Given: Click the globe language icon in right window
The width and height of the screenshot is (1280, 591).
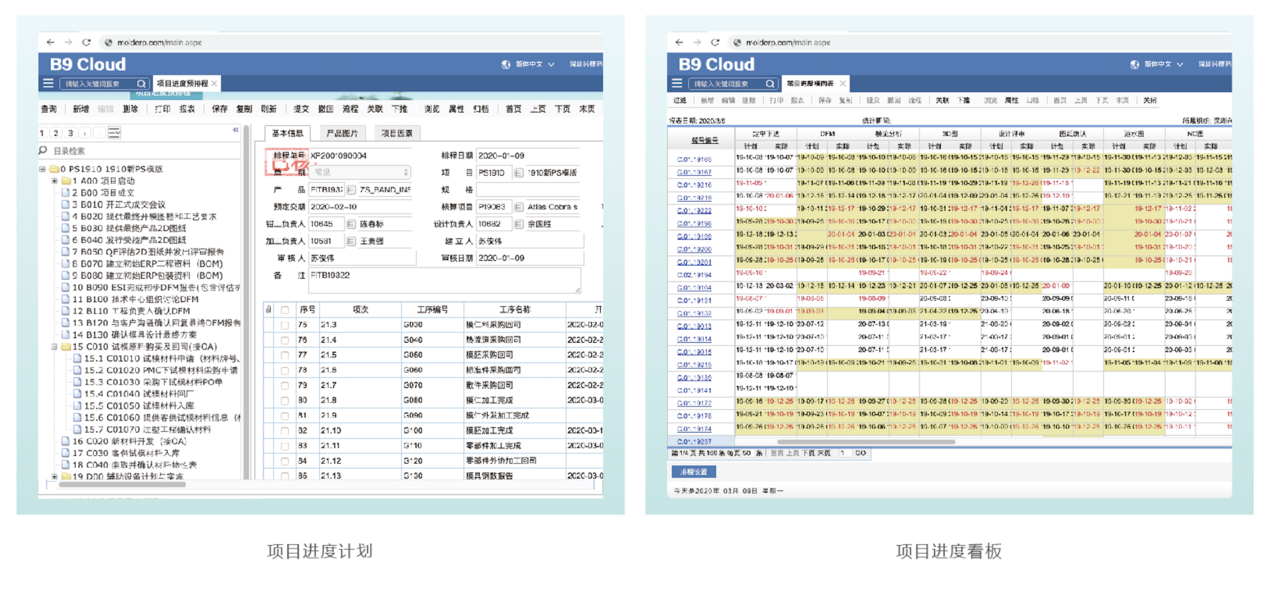Looking at the screenshot, I should (x=1134, y=64).
